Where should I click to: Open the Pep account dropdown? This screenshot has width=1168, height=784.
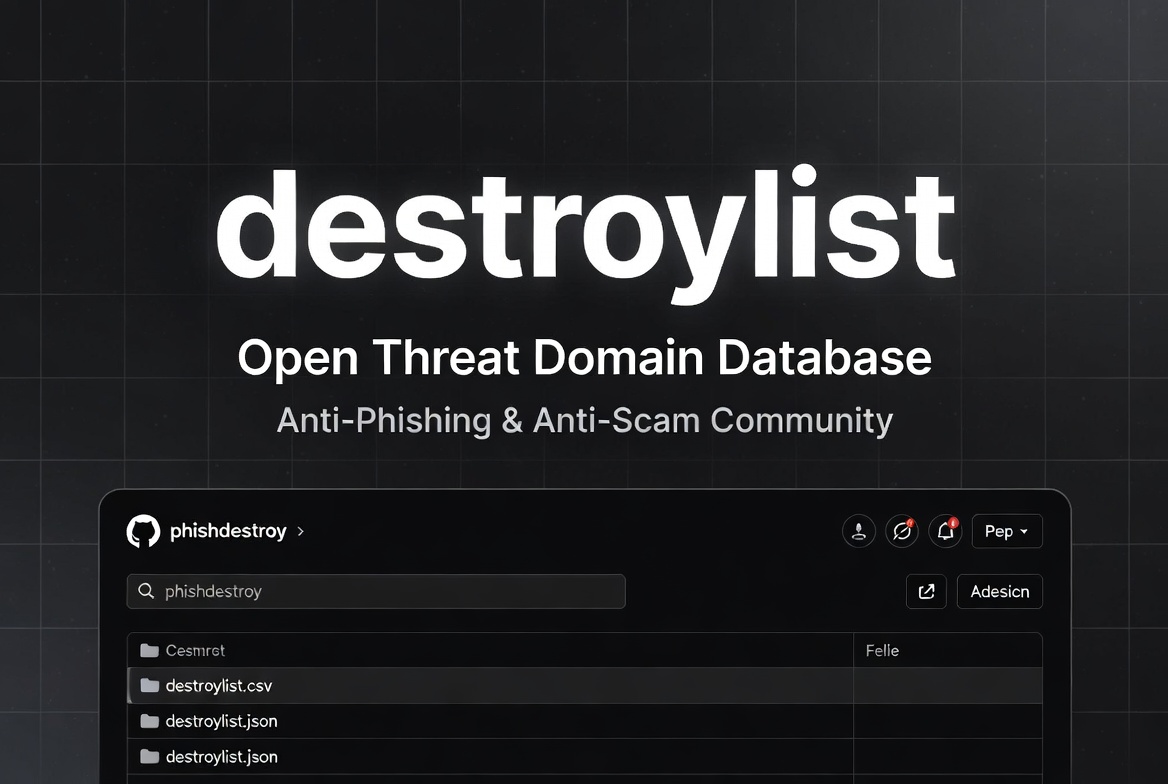pos(1007,531)
